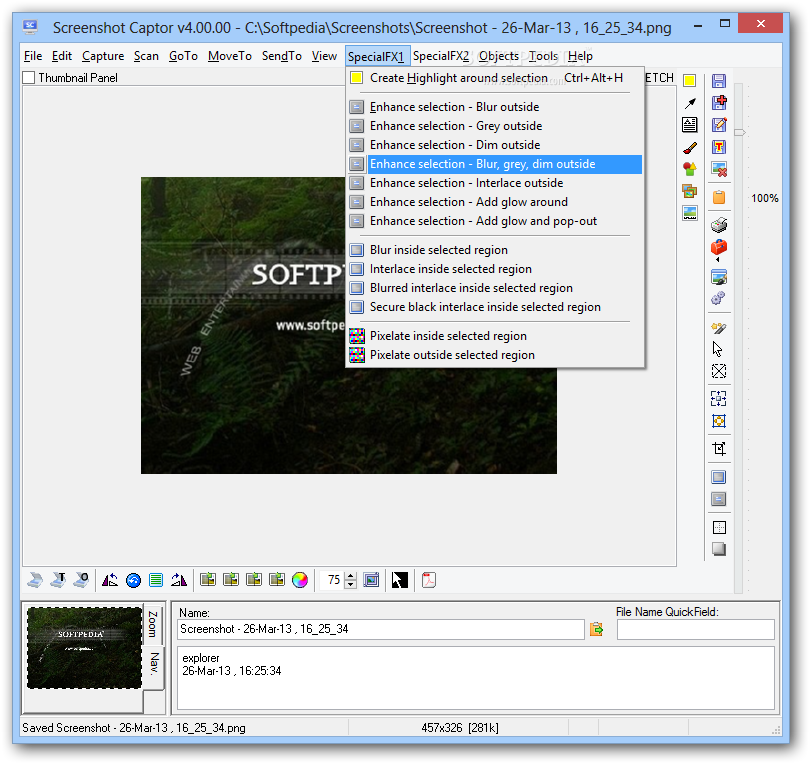Click the green lined page icon
Image resolution: width=810 pixels, height=764 pixels.
point(155,581)
